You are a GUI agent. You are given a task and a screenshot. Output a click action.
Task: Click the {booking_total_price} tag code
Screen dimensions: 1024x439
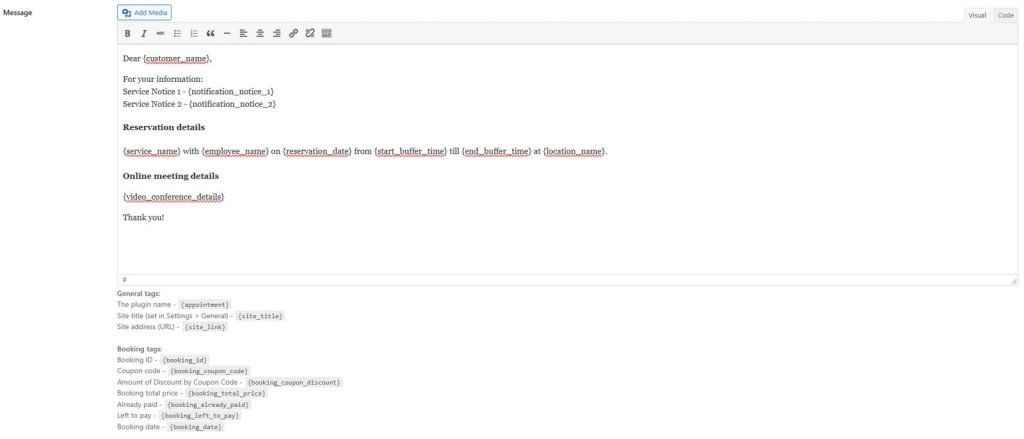pos(227,393)
